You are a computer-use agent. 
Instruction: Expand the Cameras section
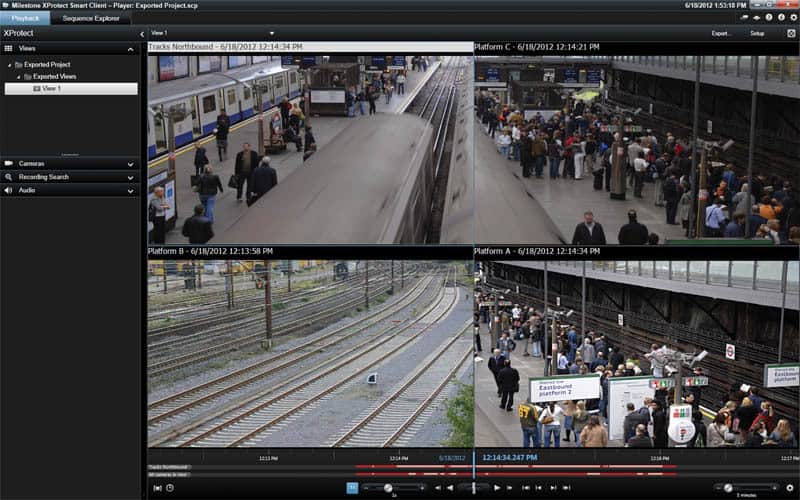[x=130, y=163]
